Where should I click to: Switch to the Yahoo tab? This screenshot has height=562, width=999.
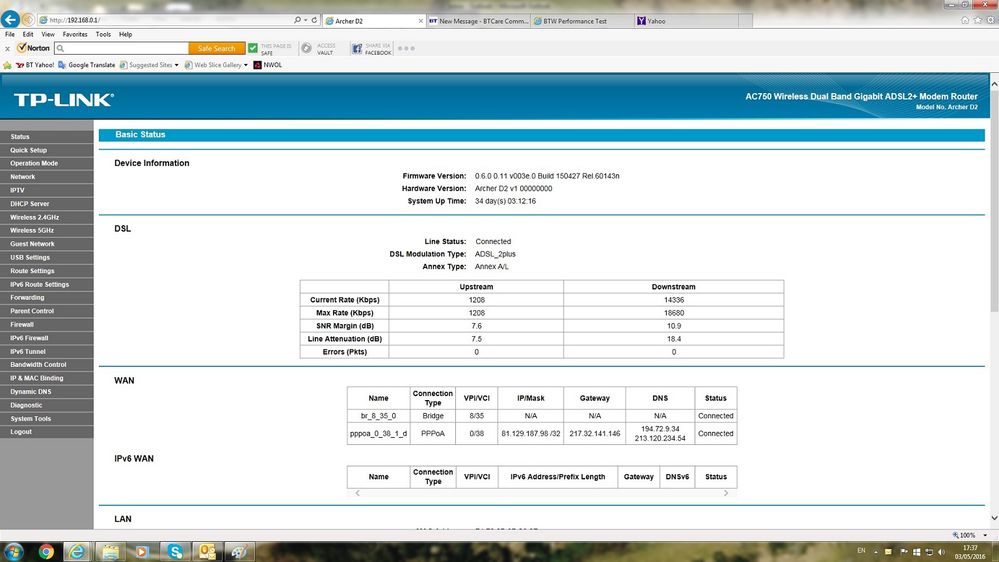[x=686, y=21]
